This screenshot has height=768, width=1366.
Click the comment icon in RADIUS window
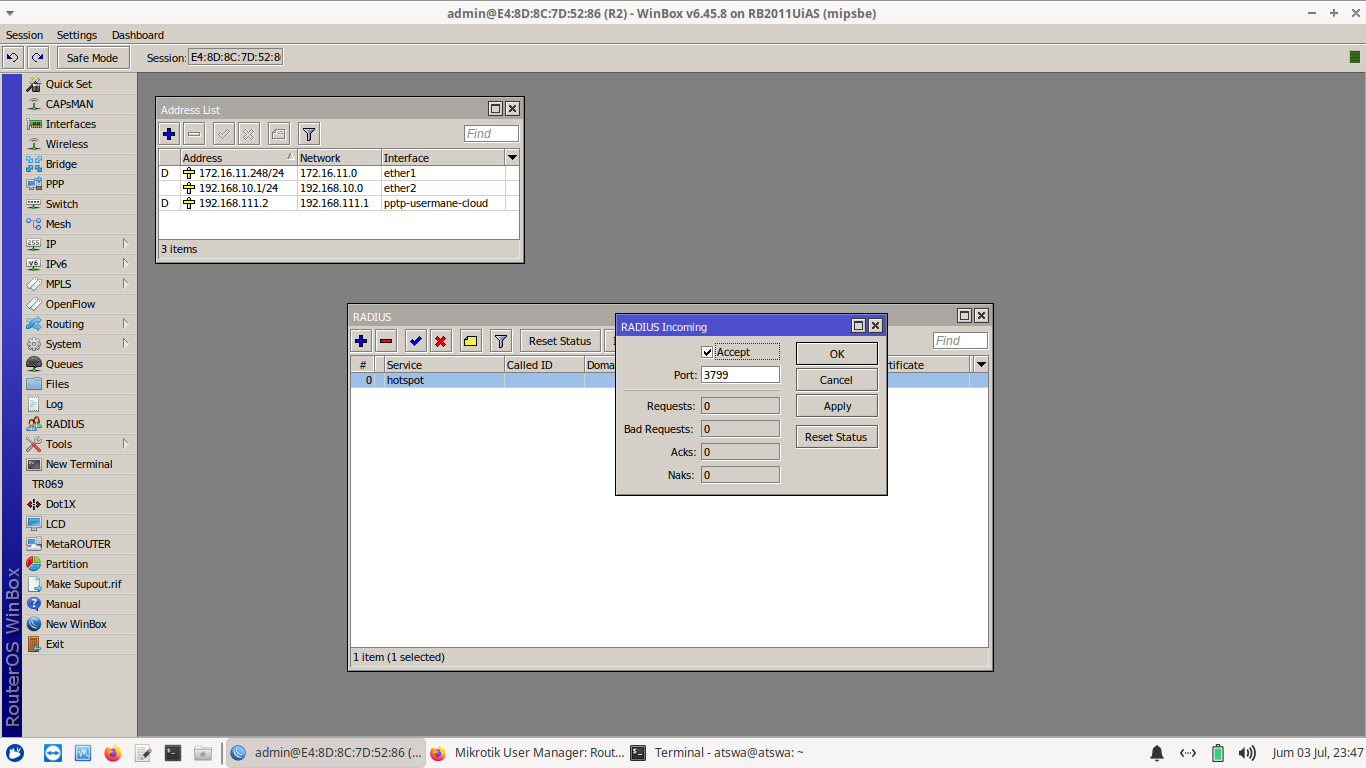[x=471, y=341]
